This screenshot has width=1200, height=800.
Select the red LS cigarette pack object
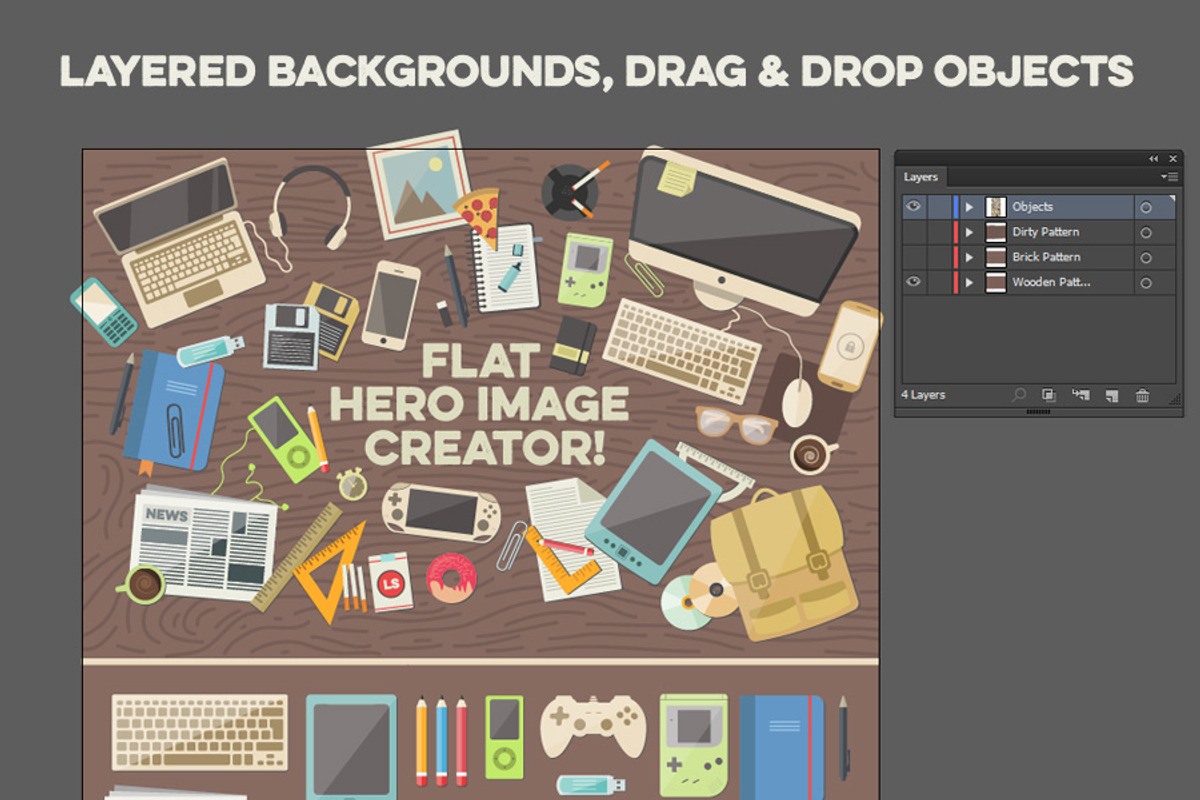click(x=390, y=583)
